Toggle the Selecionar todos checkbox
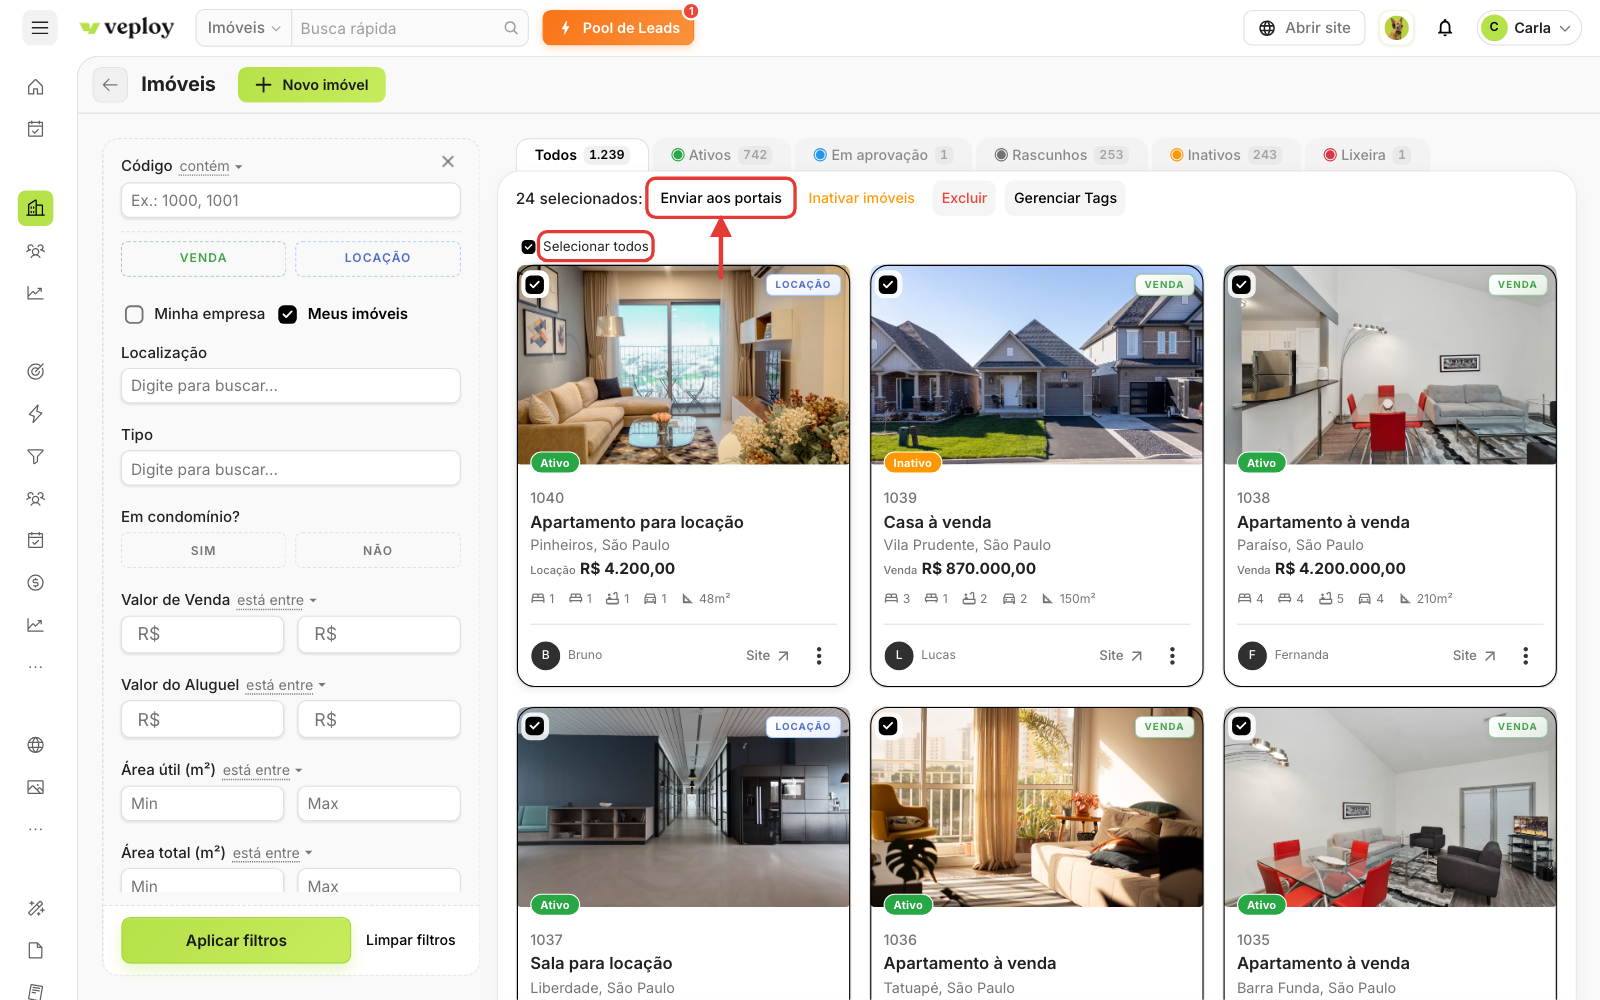The height and width of the screenshot is (1000, 1600). pyautogui.click(x=528, y=247)
